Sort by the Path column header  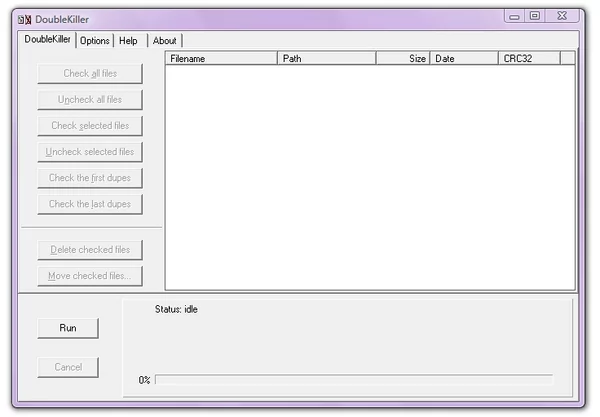coord(326,59)
